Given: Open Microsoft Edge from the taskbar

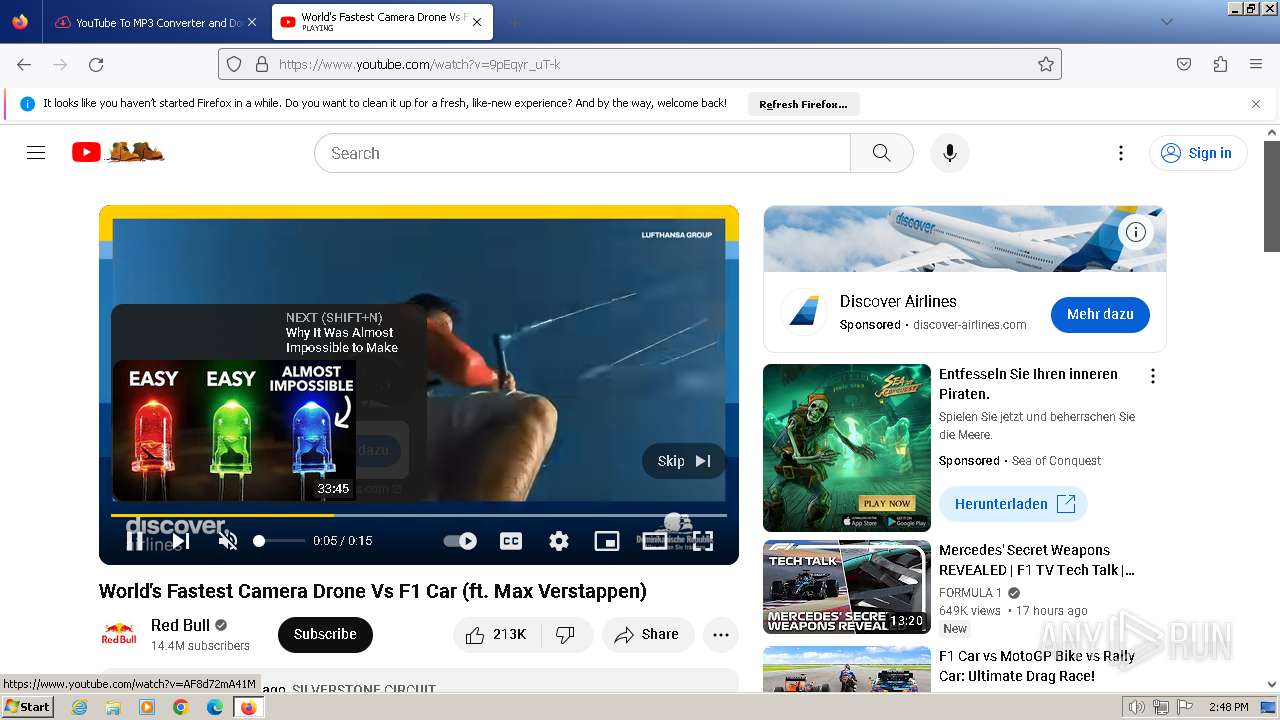Looking at the screenshot, I should pos(214,707).
